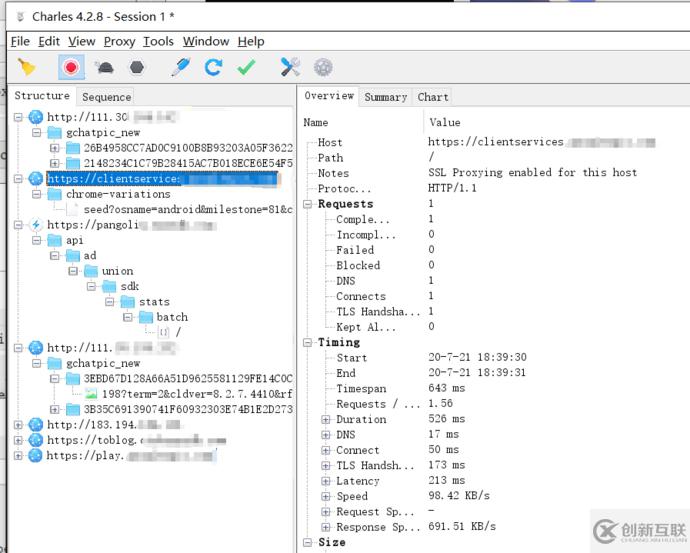
Task: Click globe icon of https://toblog host
Action: pyautogui.click(x=36, y=440)
